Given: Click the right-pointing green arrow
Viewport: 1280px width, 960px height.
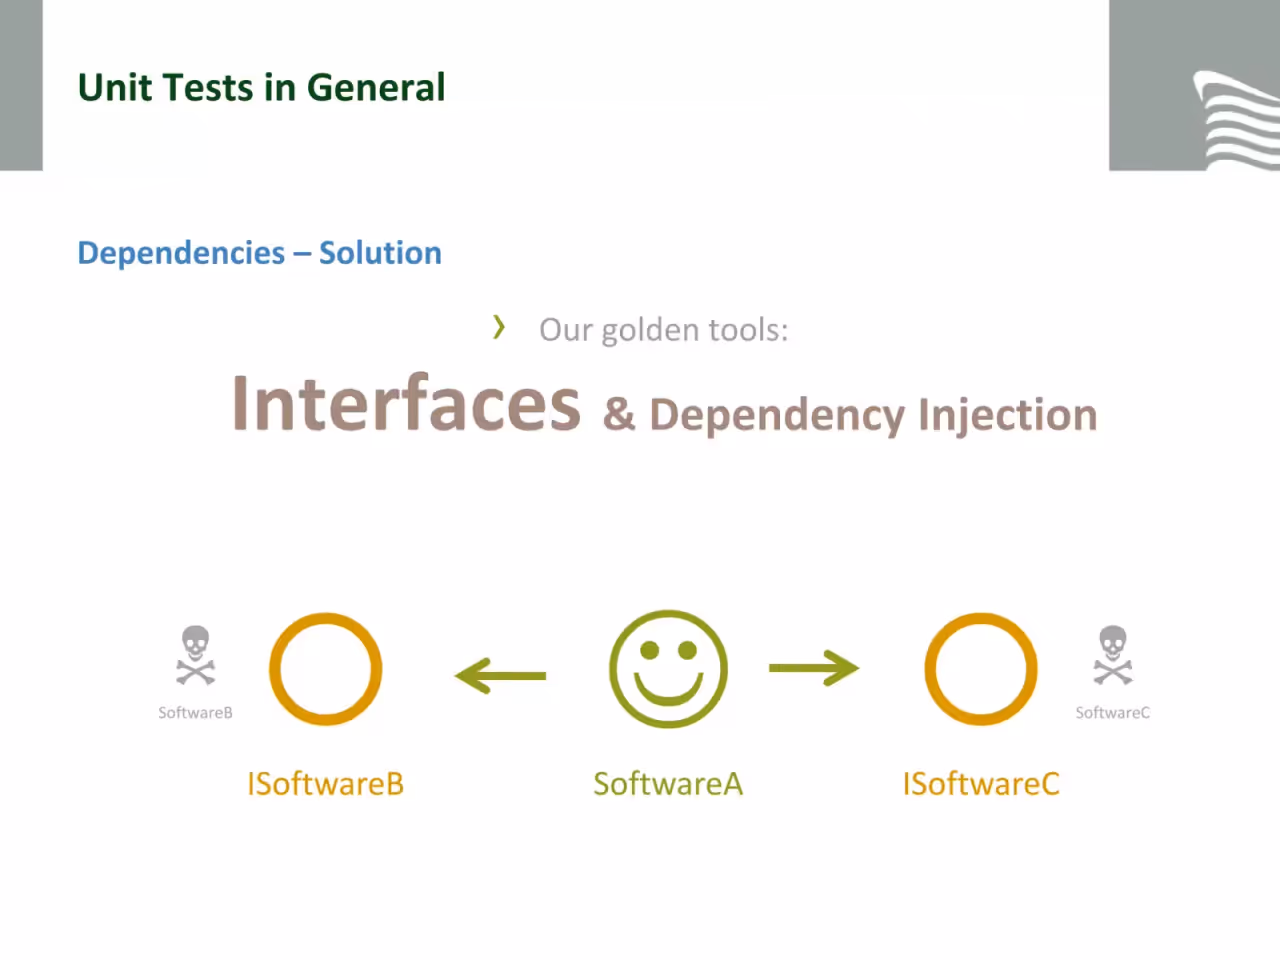Looking at the screenshot, I should coord(814,668).
